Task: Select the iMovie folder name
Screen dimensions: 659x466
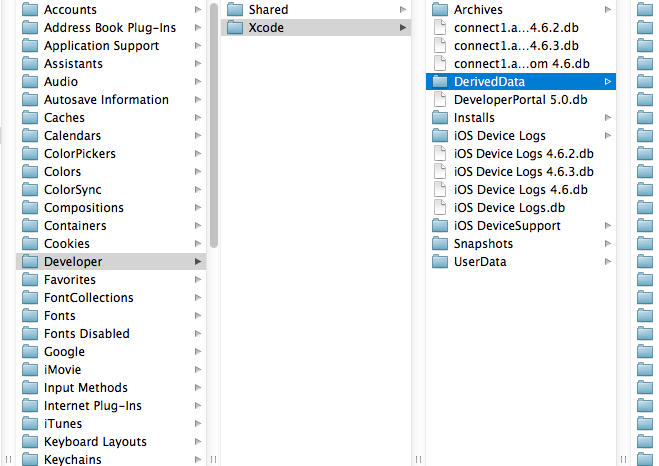Action: [63, 369]
